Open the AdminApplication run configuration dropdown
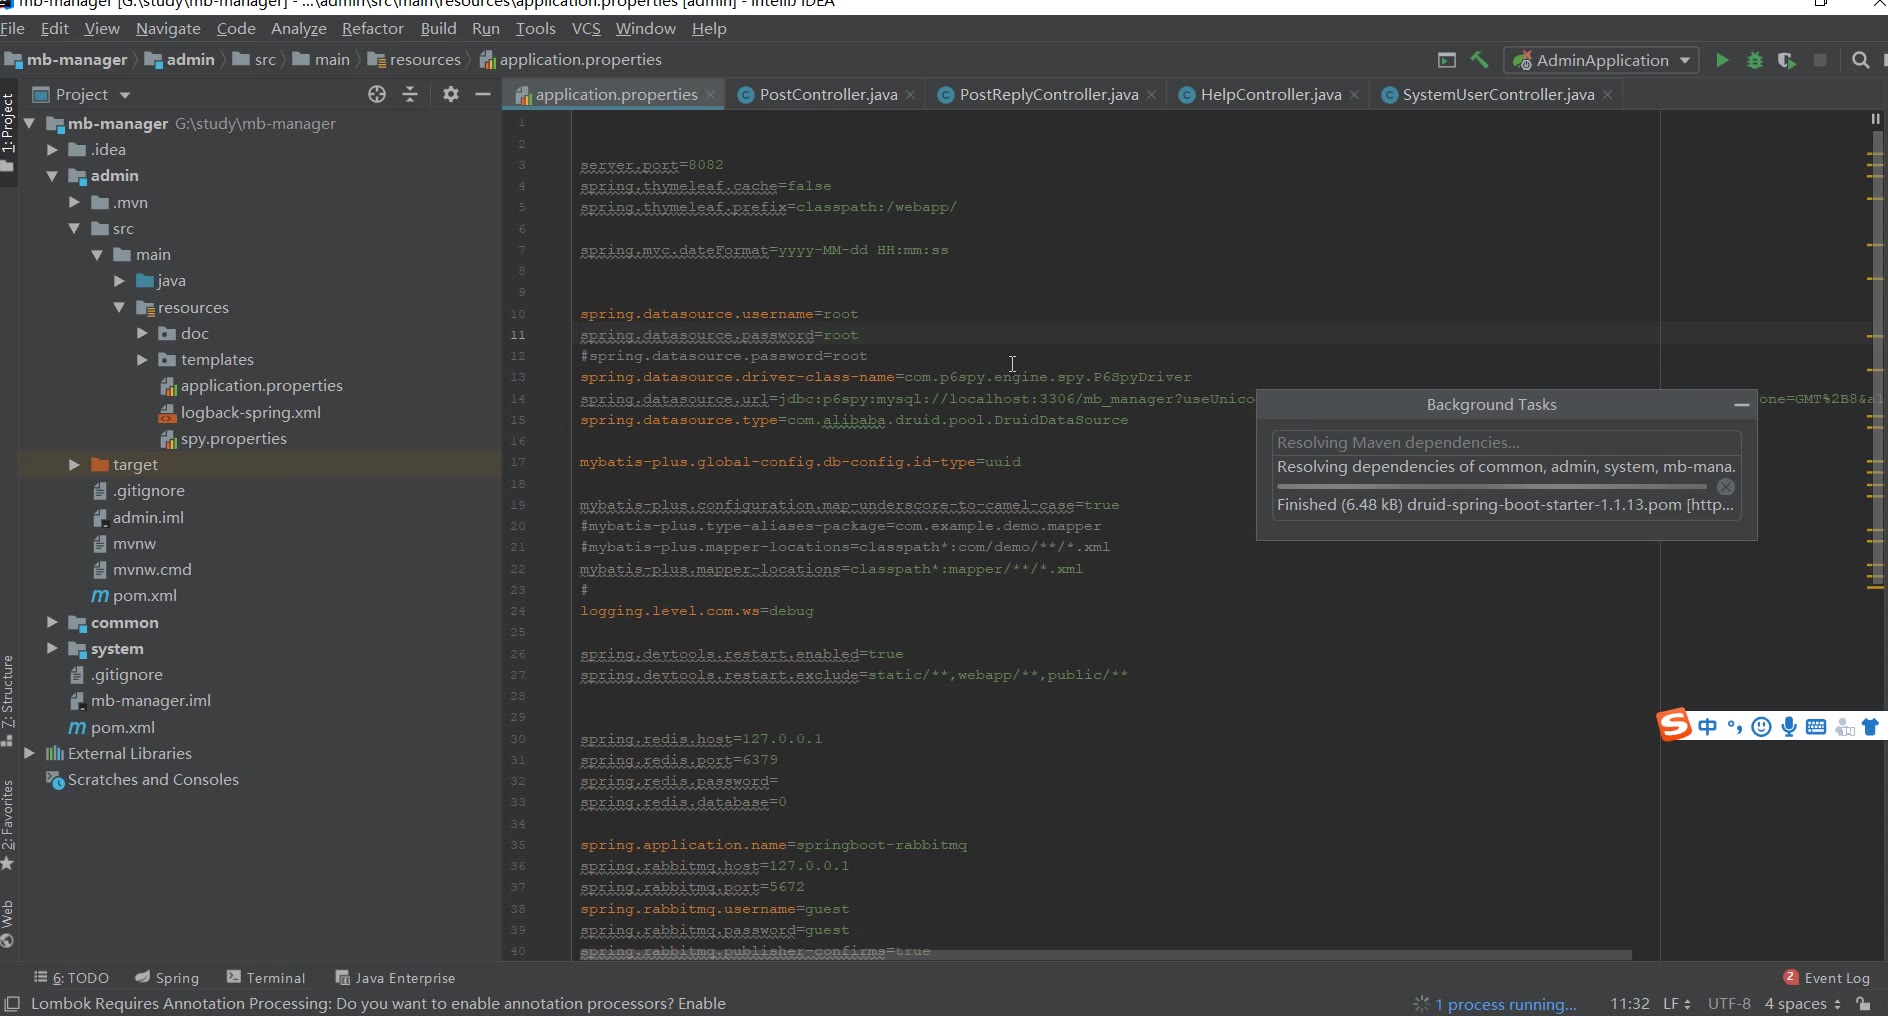Image resolution: width=1888 pixels, height=1016 pixels. [1601, 60]
